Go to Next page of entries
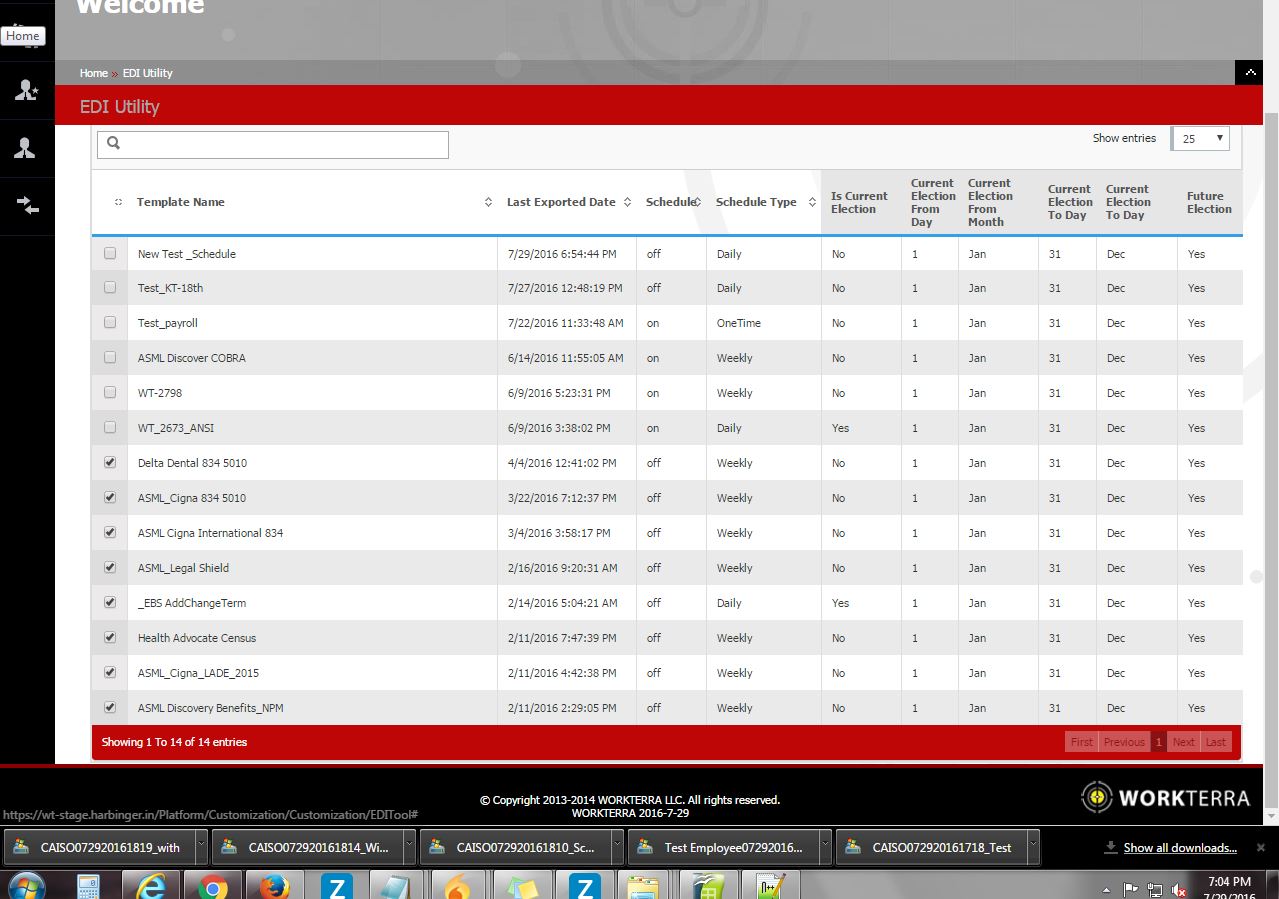The image size is (1279, 899). (x=1183, y=742)
